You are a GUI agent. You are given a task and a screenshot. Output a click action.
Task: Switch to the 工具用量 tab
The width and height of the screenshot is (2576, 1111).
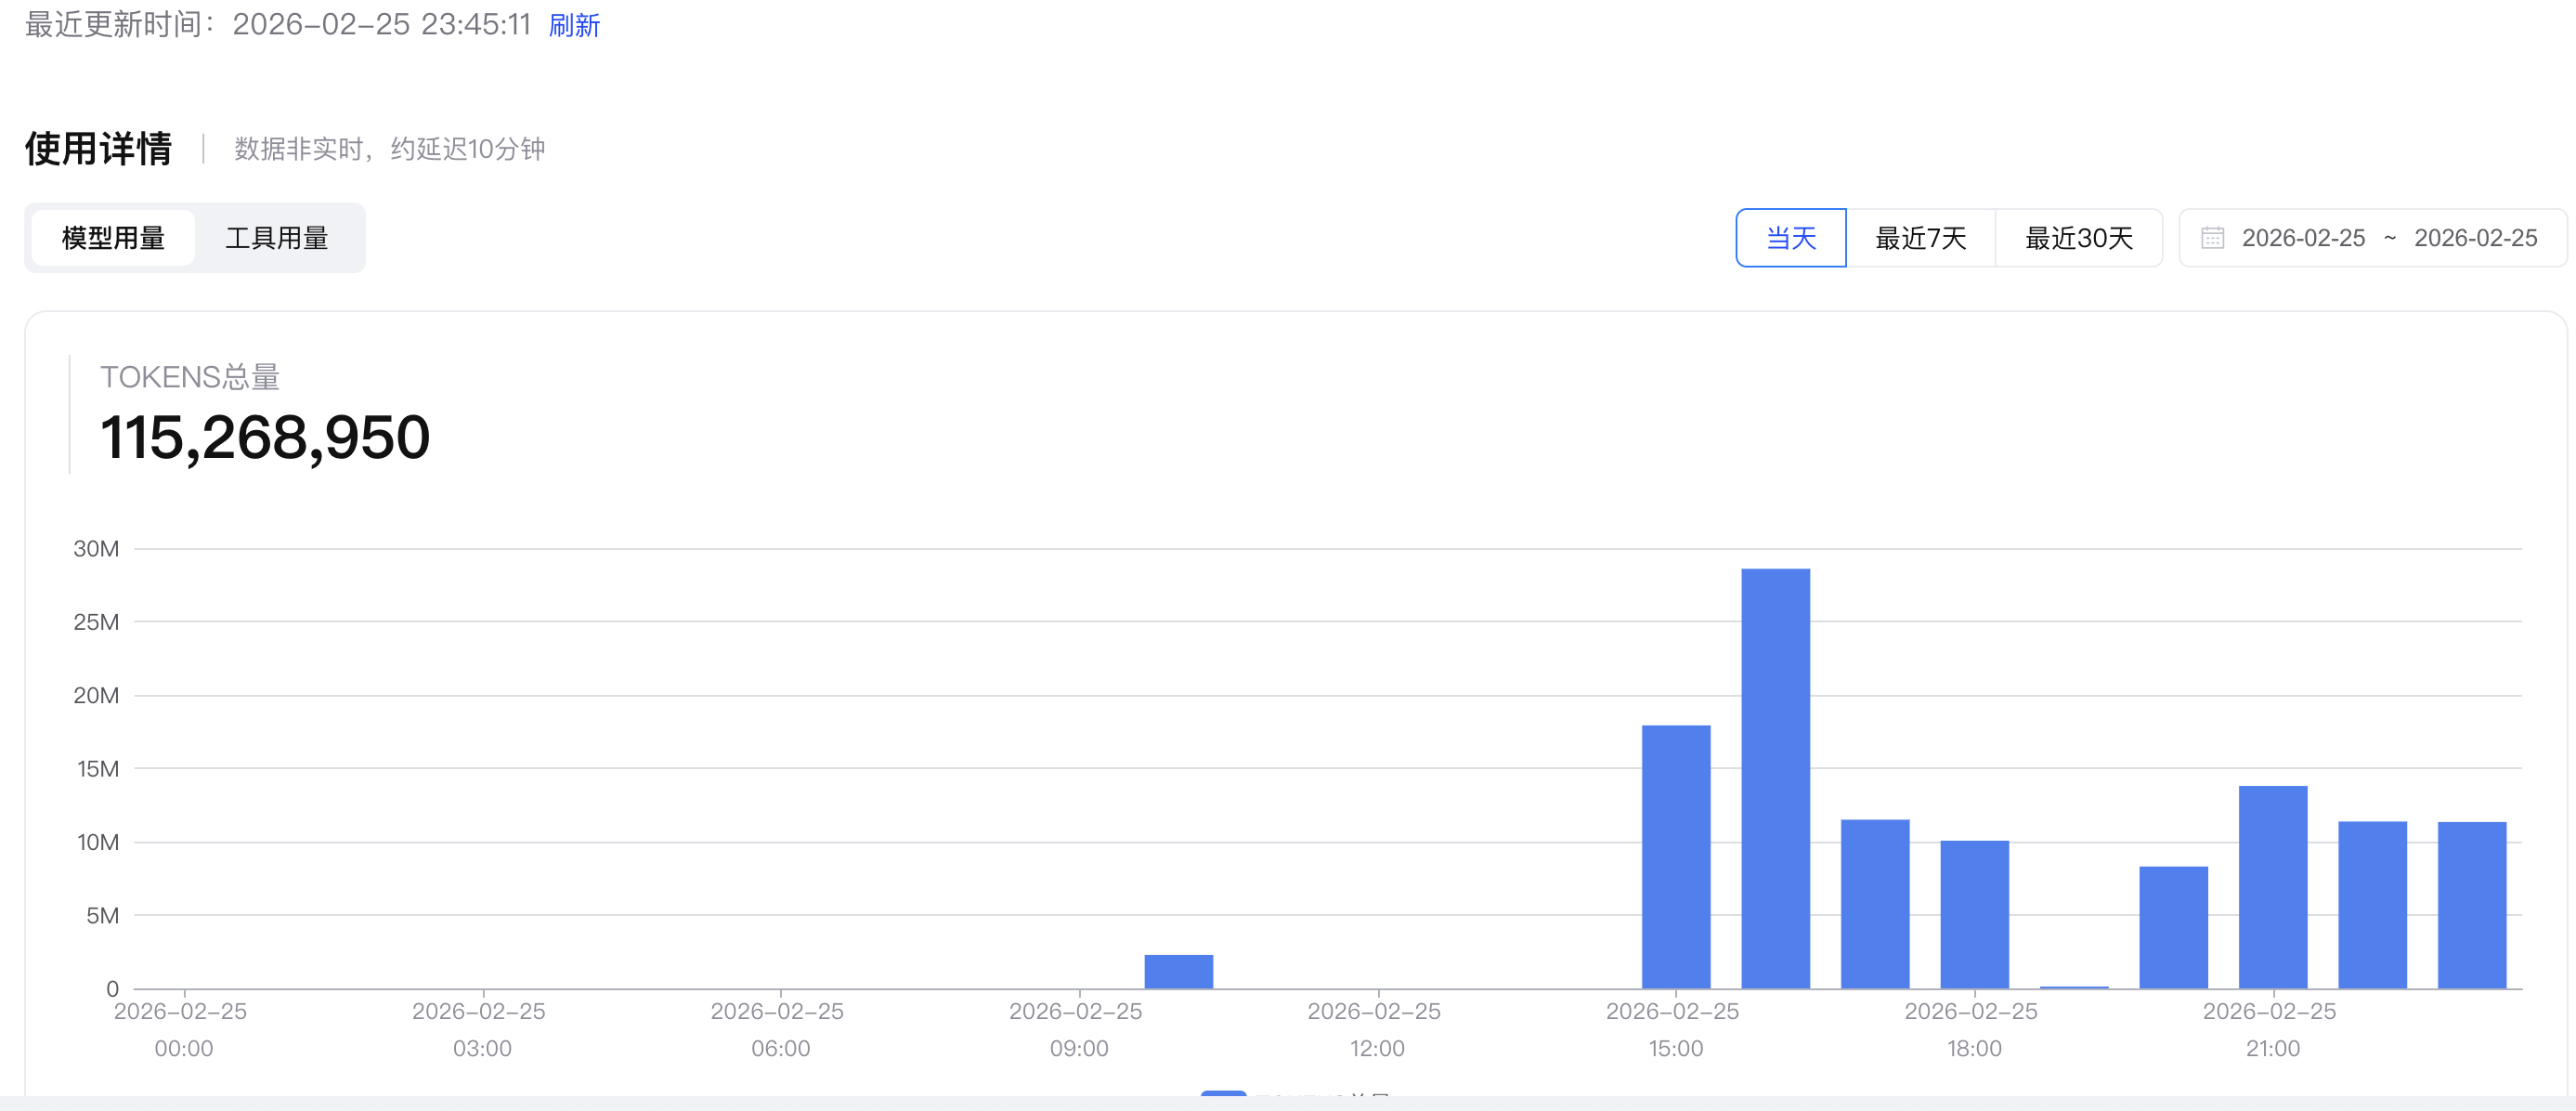[277, 238]
